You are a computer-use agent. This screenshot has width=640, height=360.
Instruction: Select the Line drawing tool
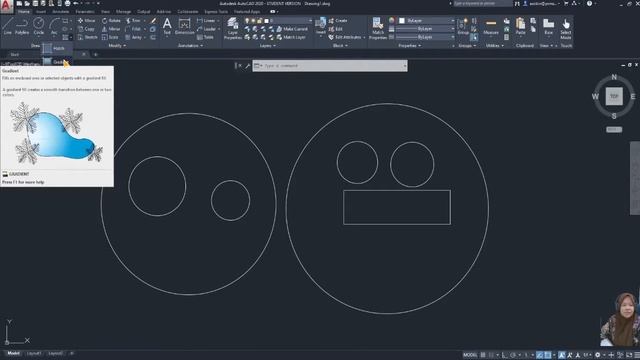point(7,26)
